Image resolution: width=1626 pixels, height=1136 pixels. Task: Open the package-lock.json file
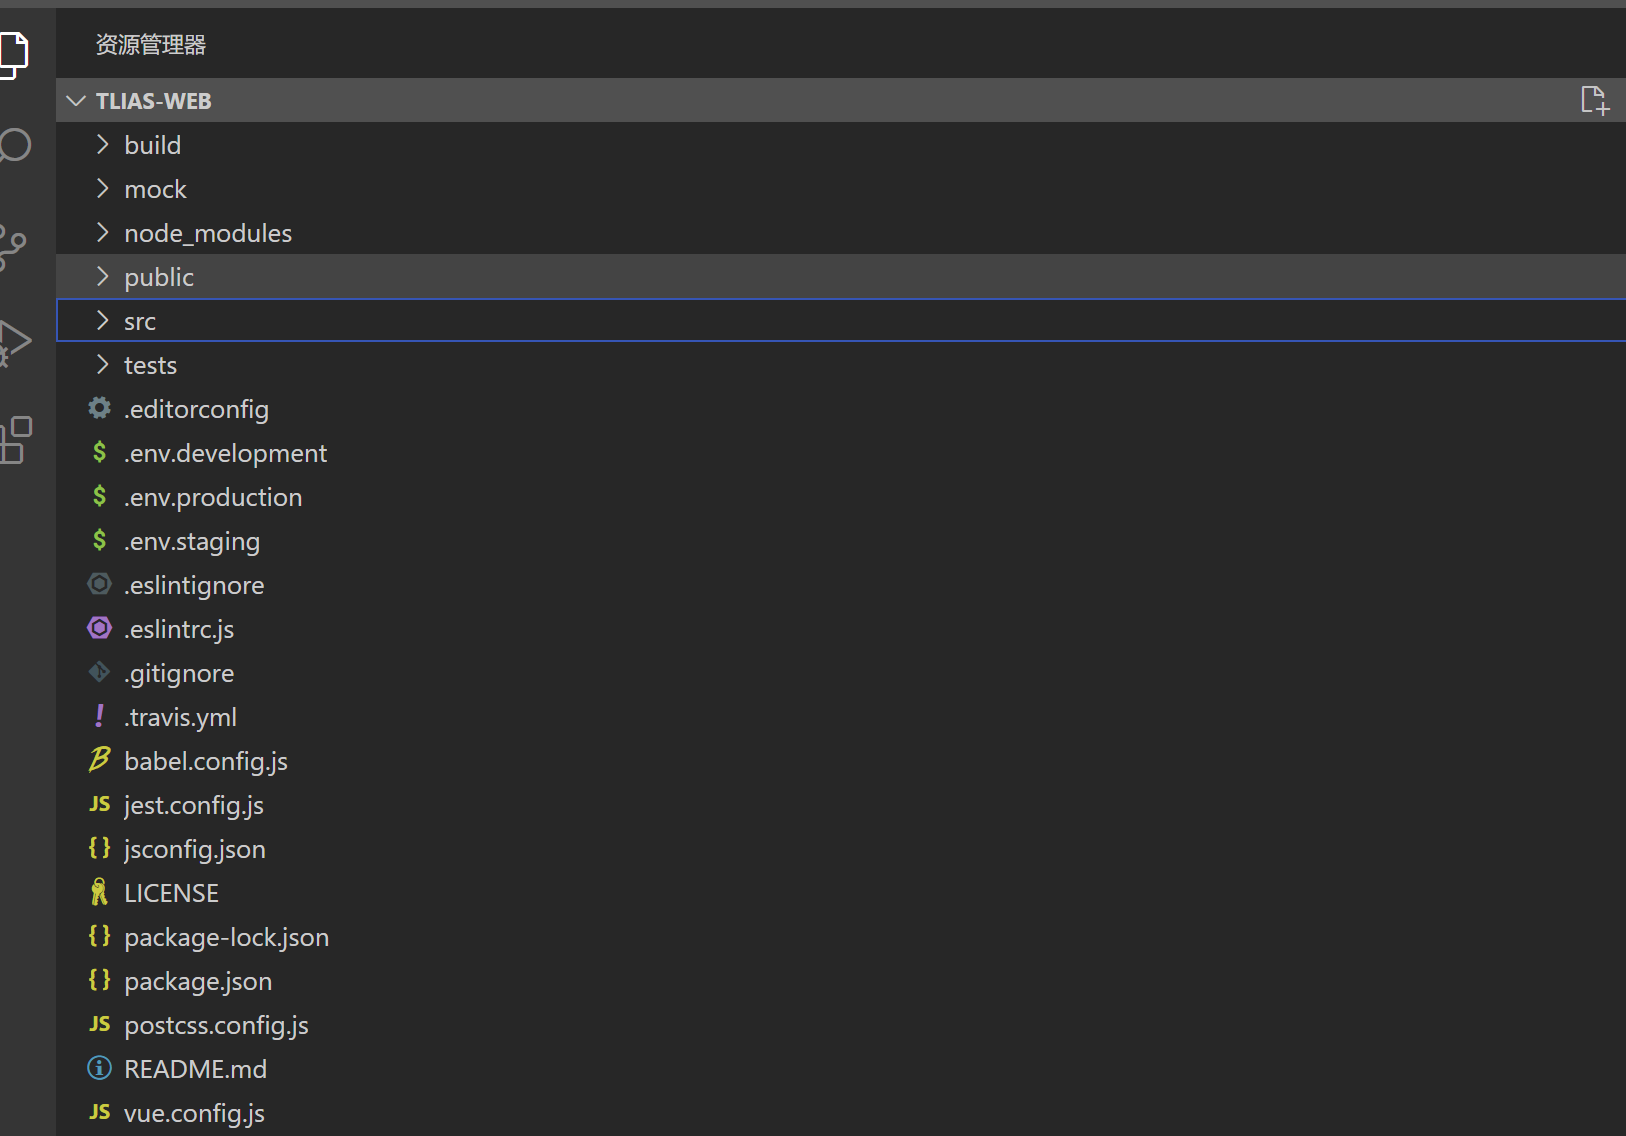[226, 937]
